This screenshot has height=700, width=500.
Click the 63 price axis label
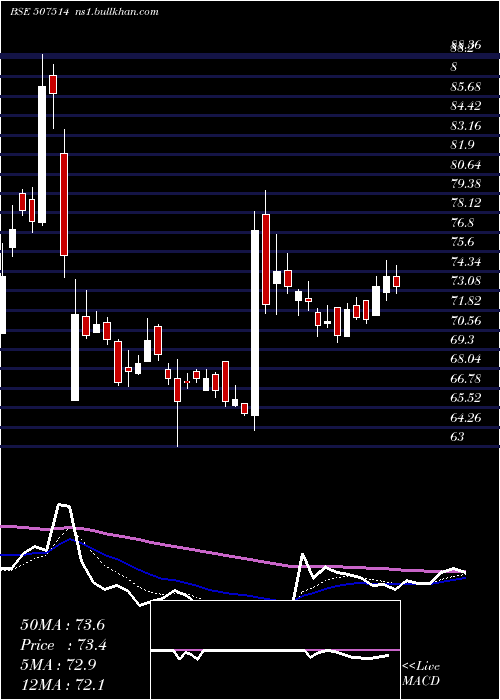click(457, 437)
